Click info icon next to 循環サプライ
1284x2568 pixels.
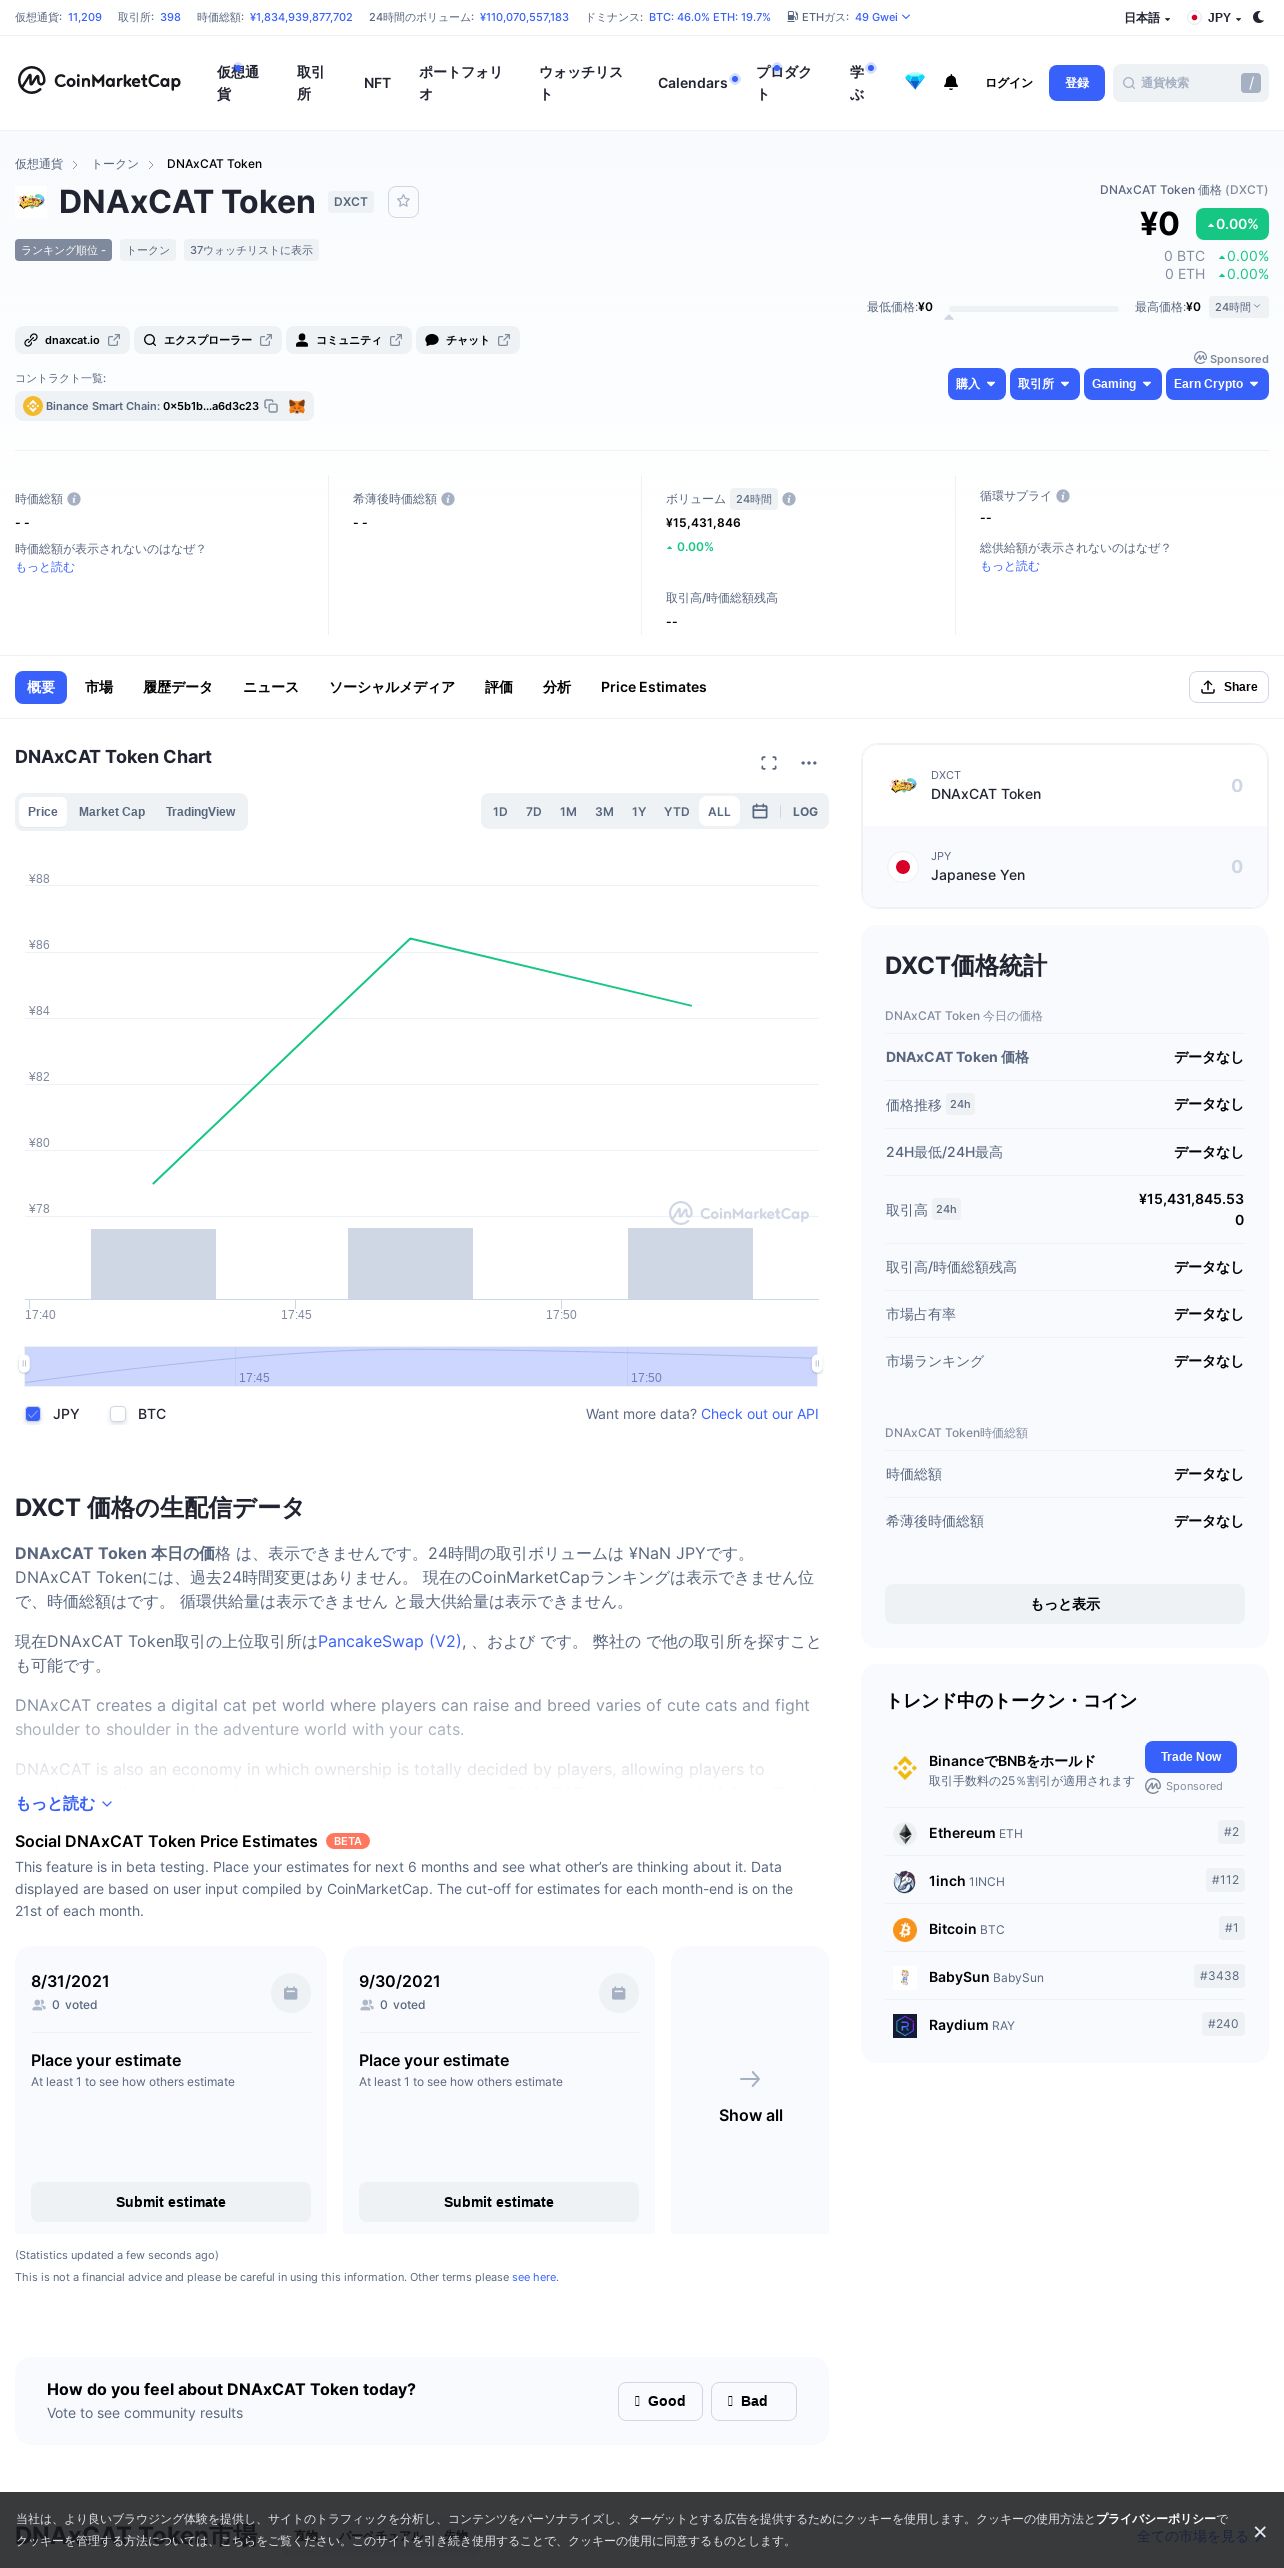1063,496
